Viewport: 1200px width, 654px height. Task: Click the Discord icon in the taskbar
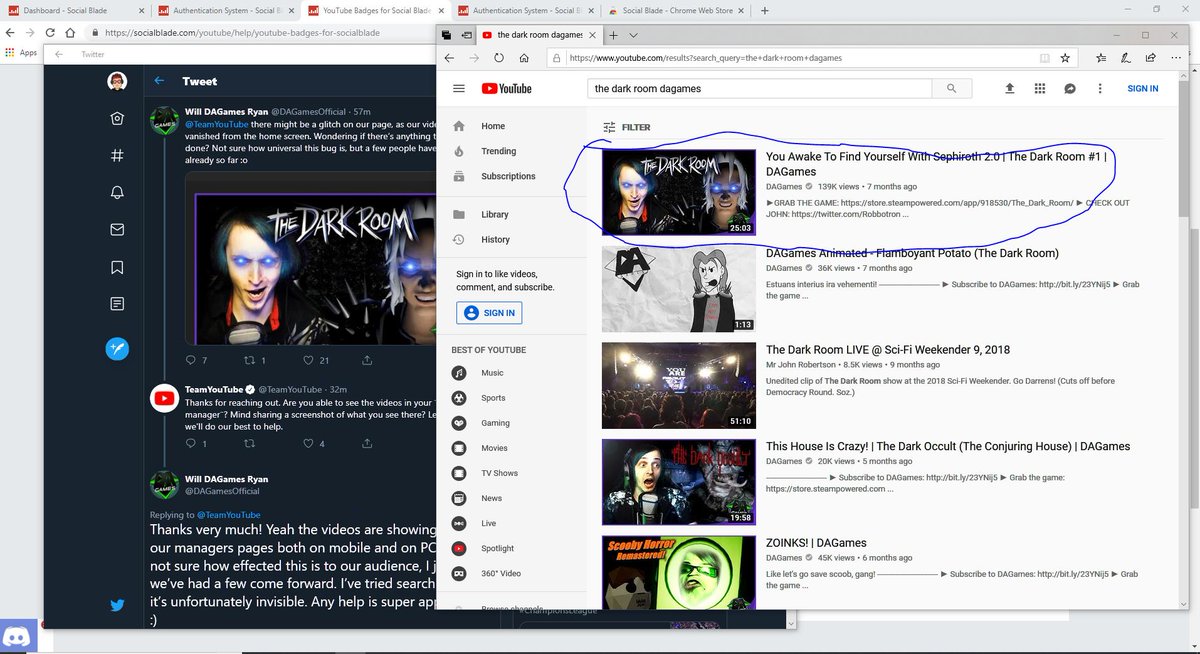pos(18,637)
